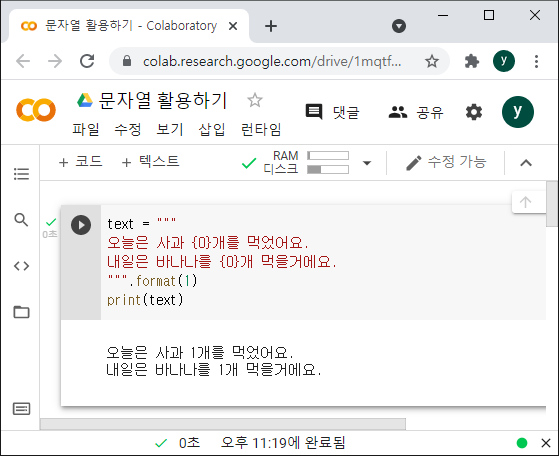Star the notebook title
559x456 pixels.
coord(255,100)
